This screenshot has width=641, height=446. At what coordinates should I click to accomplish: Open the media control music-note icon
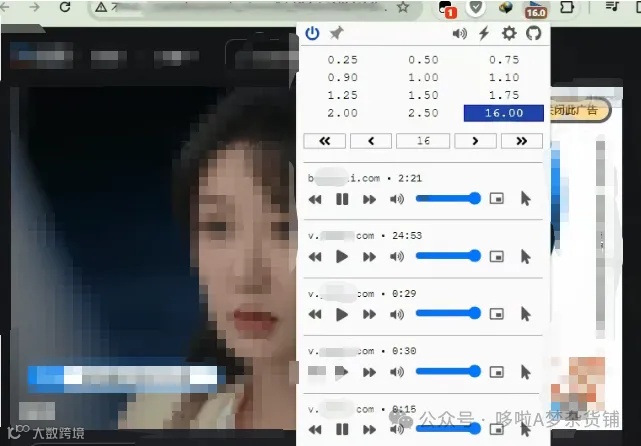pos(612,7)
